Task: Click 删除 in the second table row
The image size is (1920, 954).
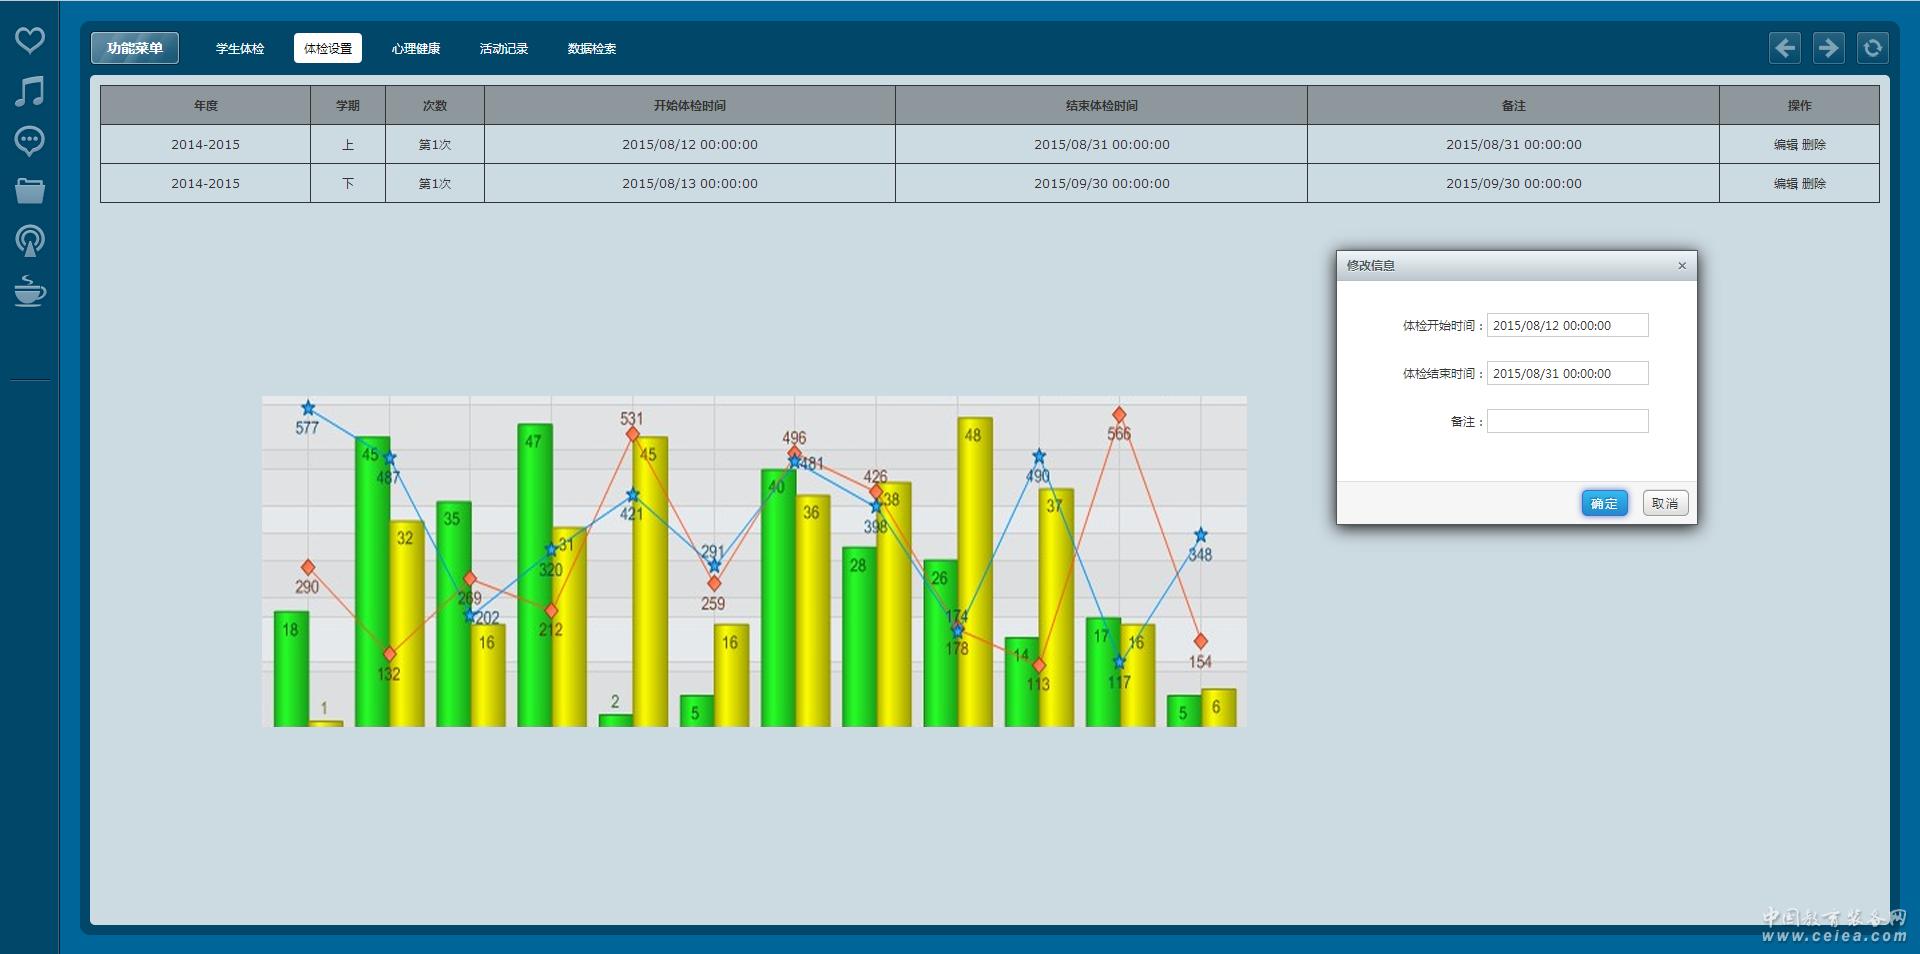Action: tap(1814, 183)
